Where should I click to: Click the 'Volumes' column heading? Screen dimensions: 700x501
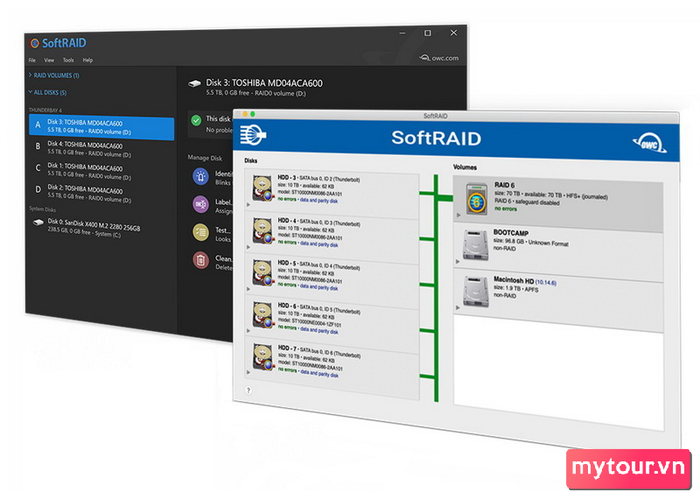point(465,167)
